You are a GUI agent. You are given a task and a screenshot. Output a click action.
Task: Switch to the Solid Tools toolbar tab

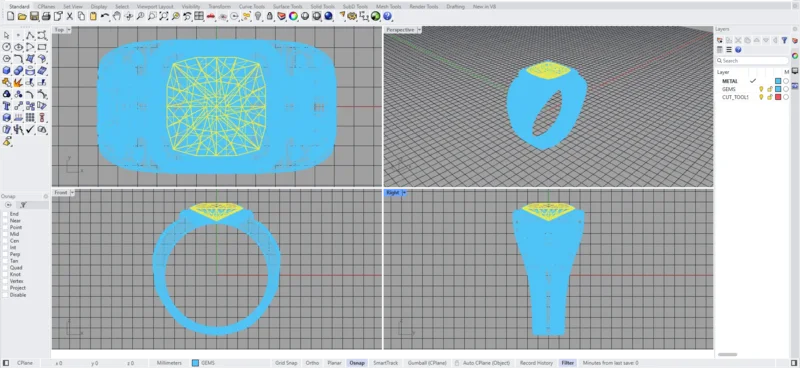pos(322,7)
